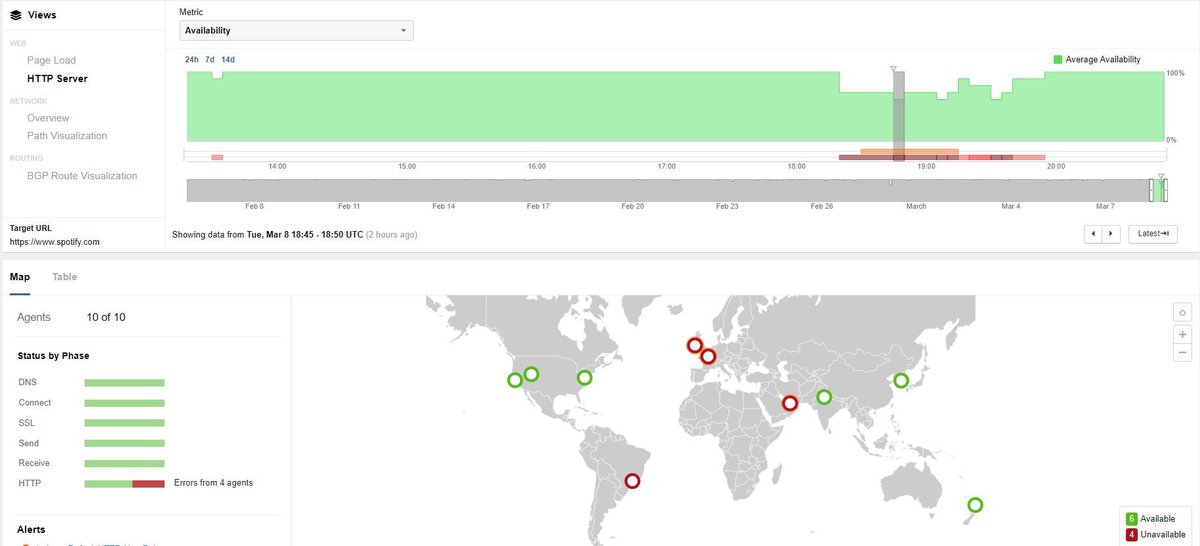Select the green agent marker near New Zealand
The image size is (1200, 546).
[x=975, y=505]
